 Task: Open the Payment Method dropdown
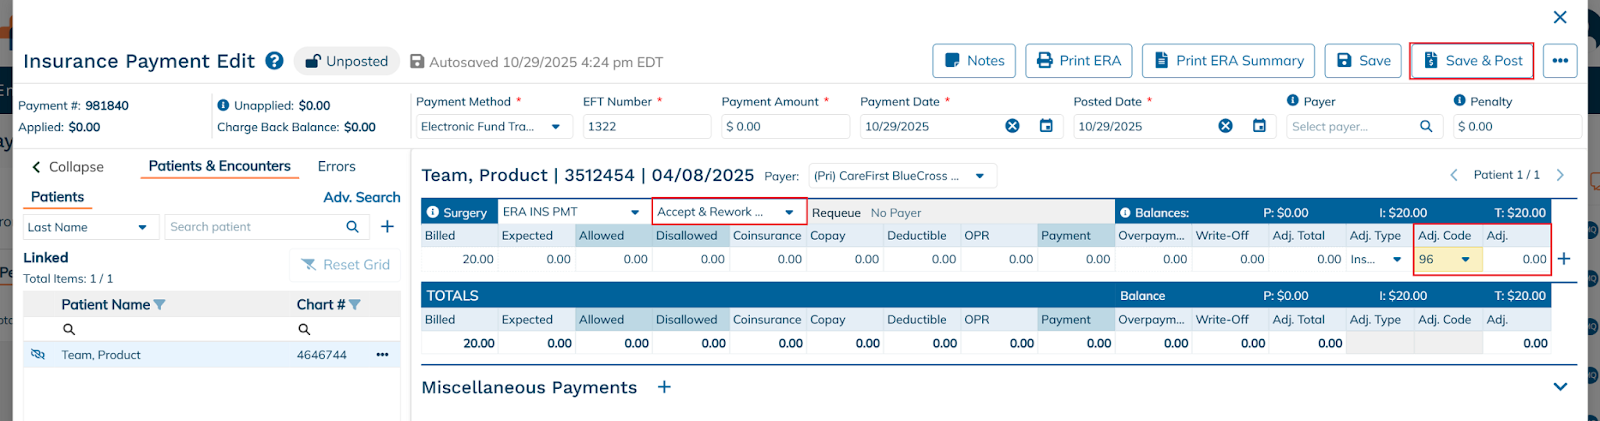click(556, 126)
